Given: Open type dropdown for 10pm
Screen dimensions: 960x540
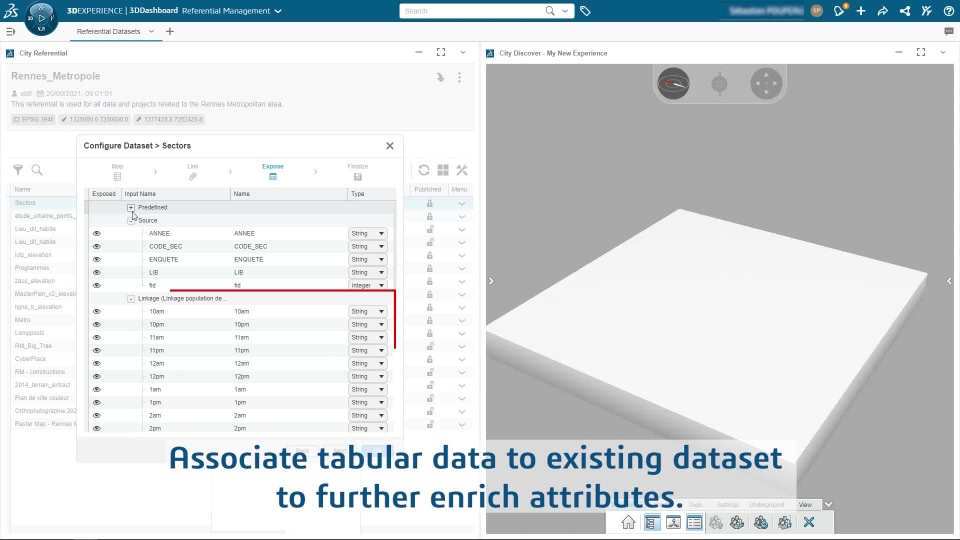Looking at the screenshot, I should pyautogui.click(x=367, y=324).
